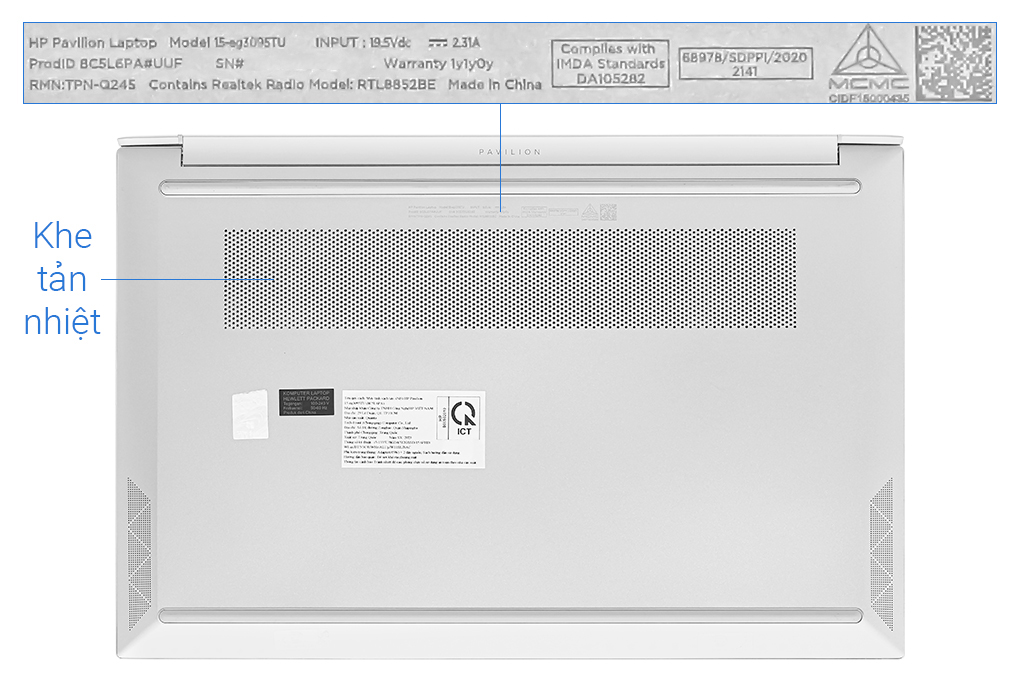Image resolution: width=1020 pixels, height=680 pixels.
Task: Click the large heat vent grille
Action: 510,278
